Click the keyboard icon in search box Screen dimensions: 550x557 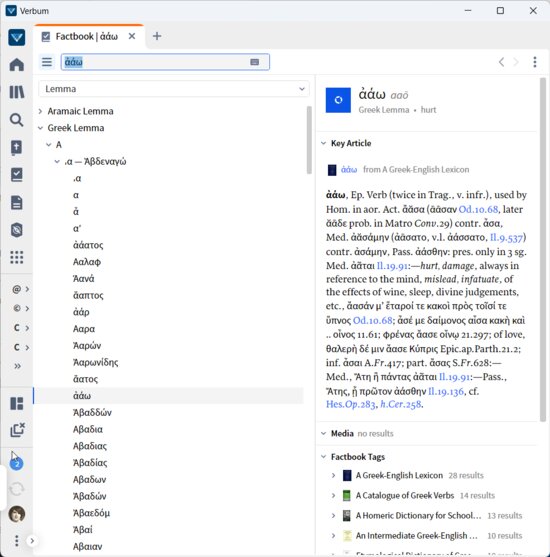(x=254, y=62)
